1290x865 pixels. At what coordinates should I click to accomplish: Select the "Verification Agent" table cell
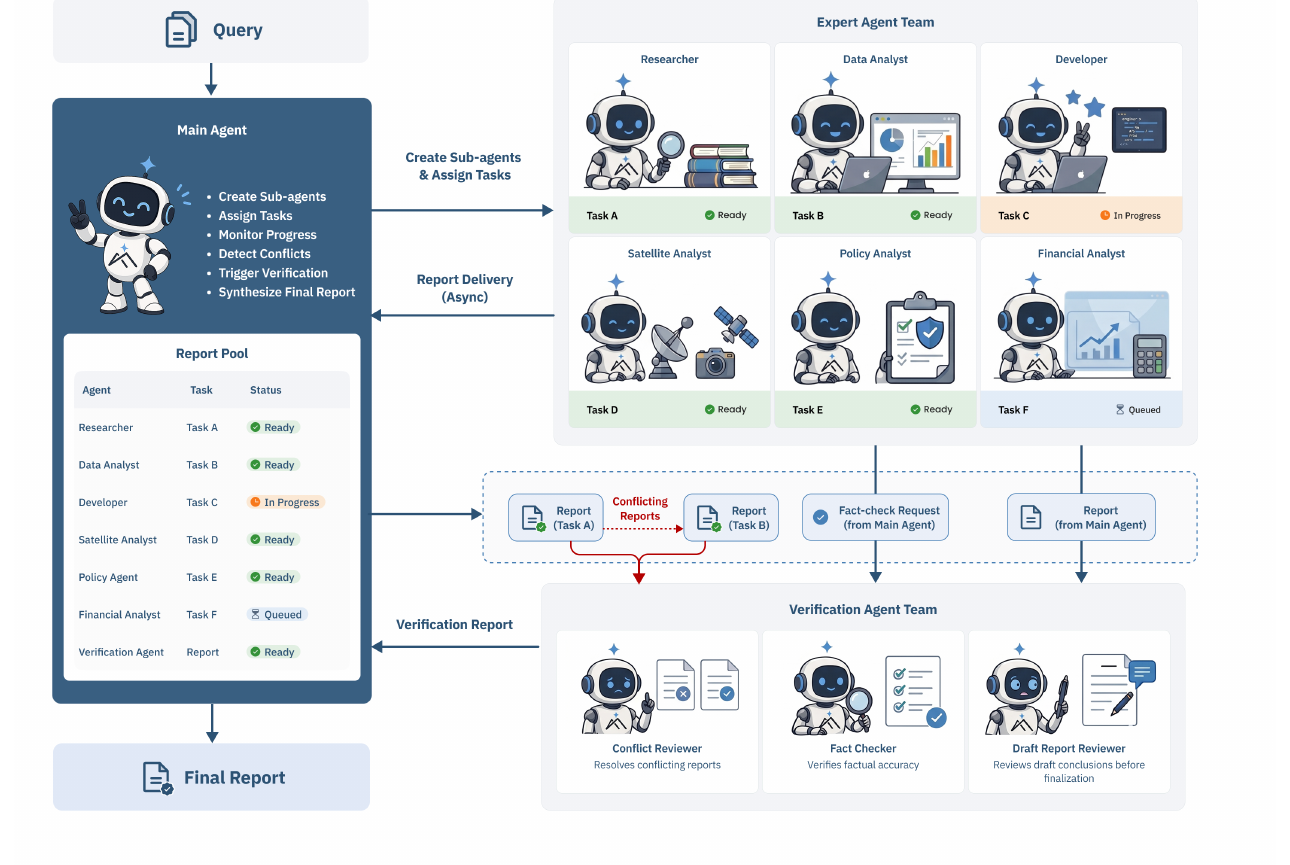pos(121,652)
